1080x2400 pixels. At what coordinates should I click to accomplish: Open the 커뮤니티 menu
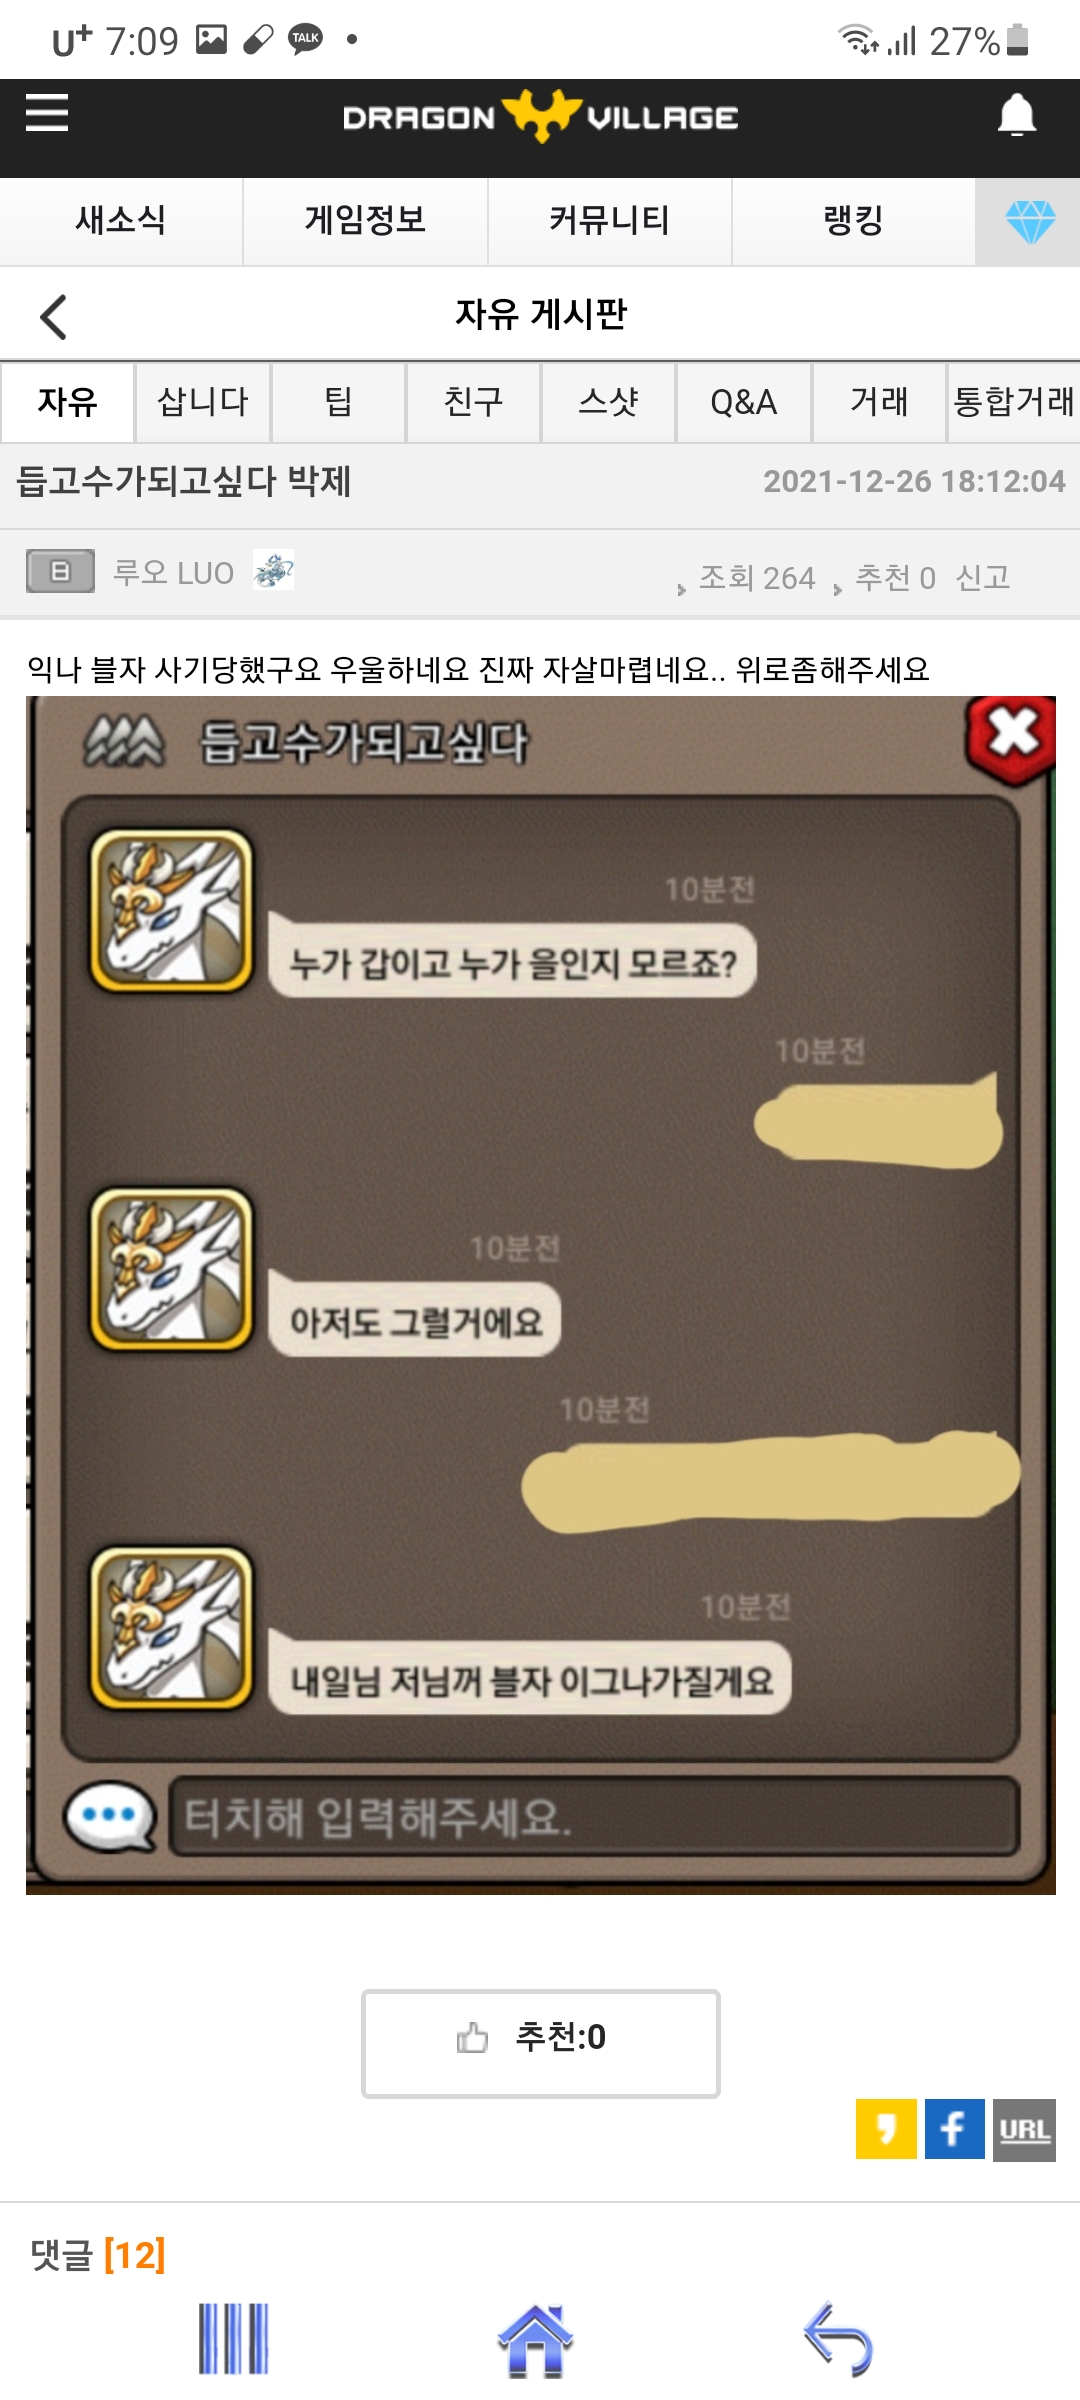(609, 221)
